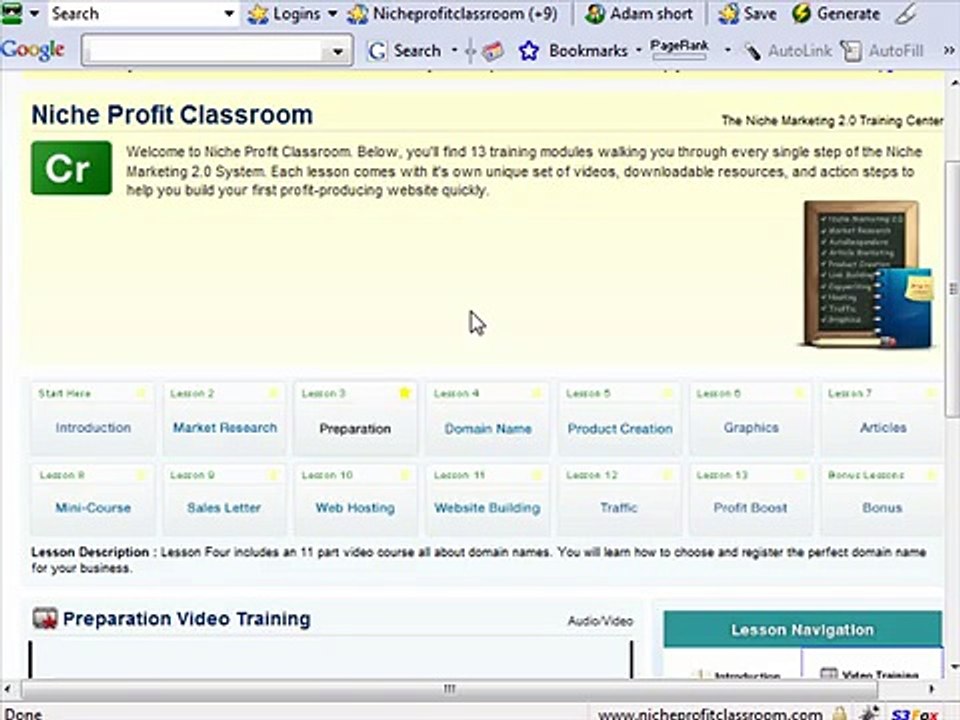The image size is (960, 720).
Task: Expand the Logins dropdown arrow
Action: click(x=332, y=13)
